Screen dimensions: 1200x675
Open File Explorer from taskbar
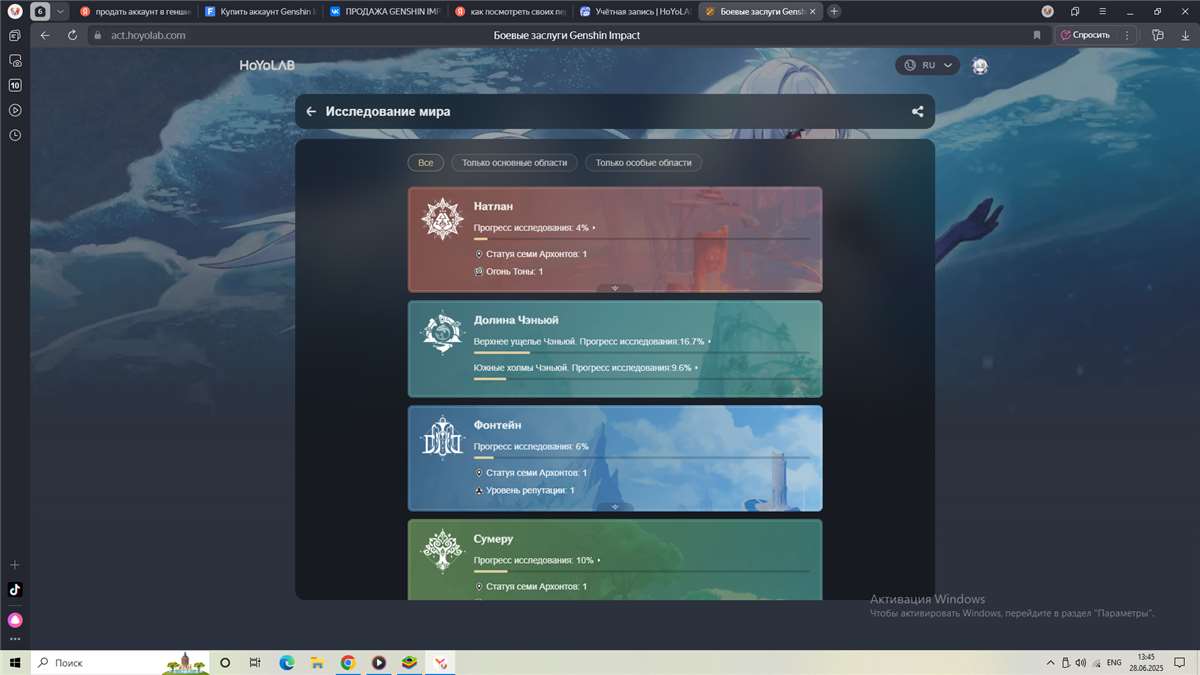(317, 663)
